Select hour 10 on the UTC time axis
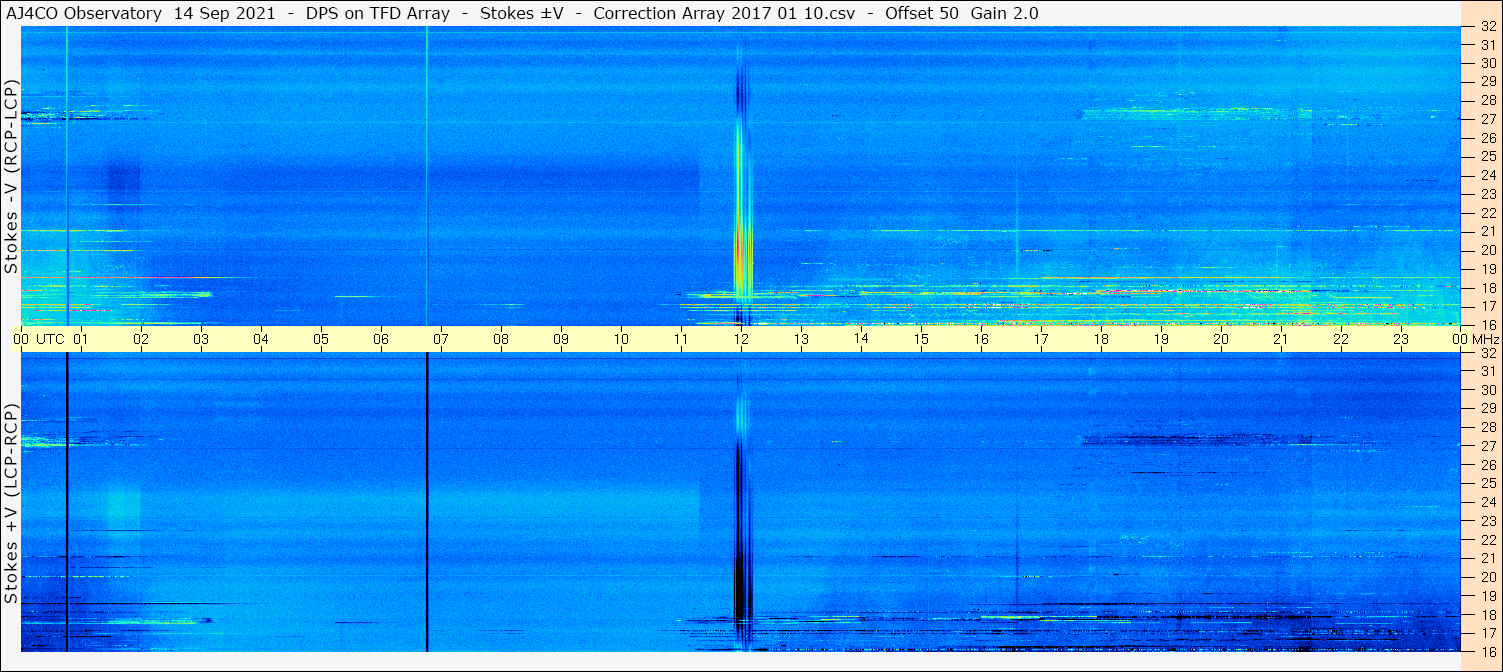Screen dimensions: 1503x672 [x=621, y=339]
